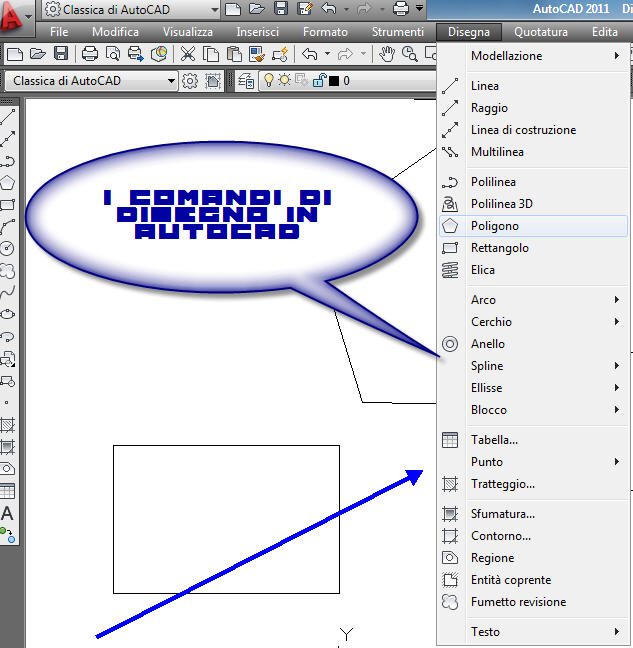The image size is (633, 648).
Task: Choose Elica menu entry
Action: (x=534, y=269)
